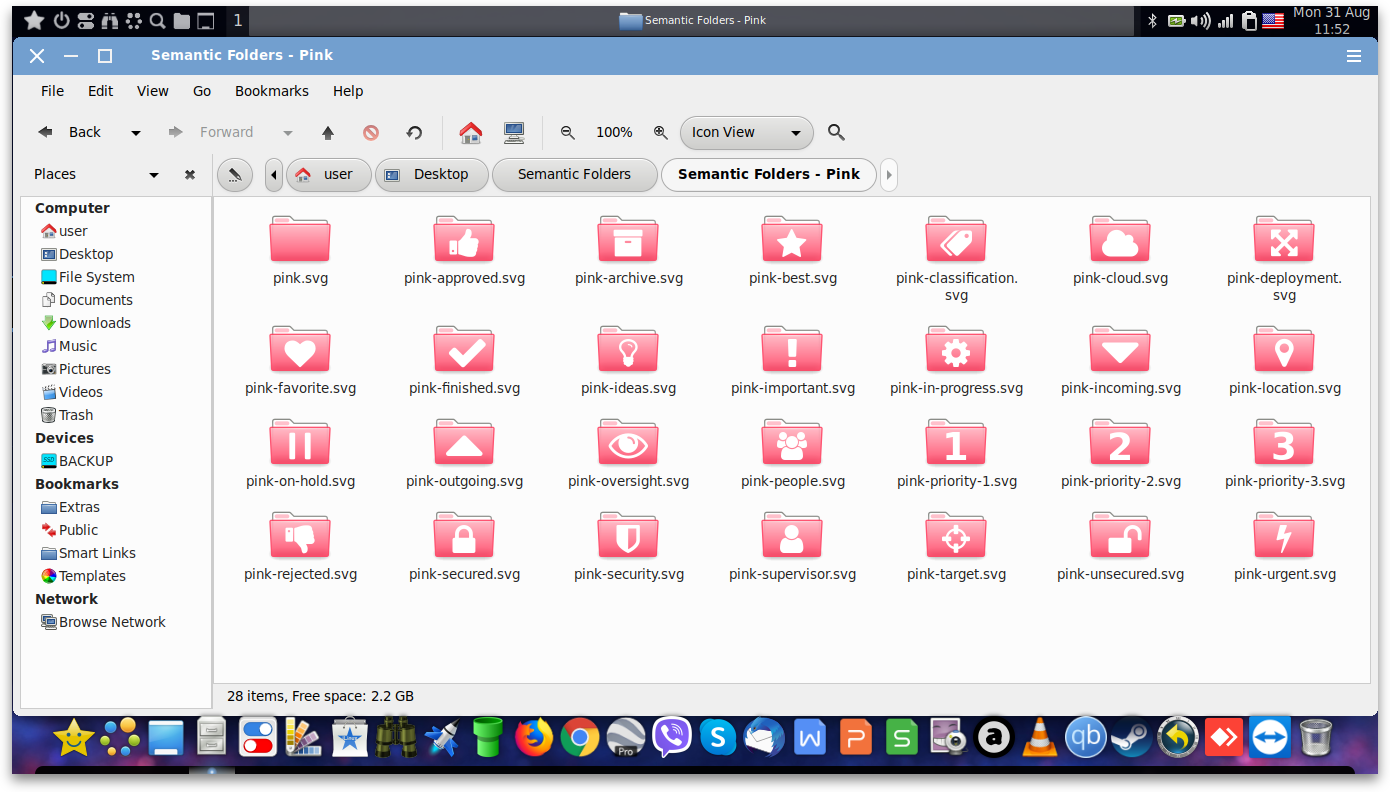Open the Places sidebar type dropdown
This screenshot has height=792, width=1390.
tap(154, 175)
